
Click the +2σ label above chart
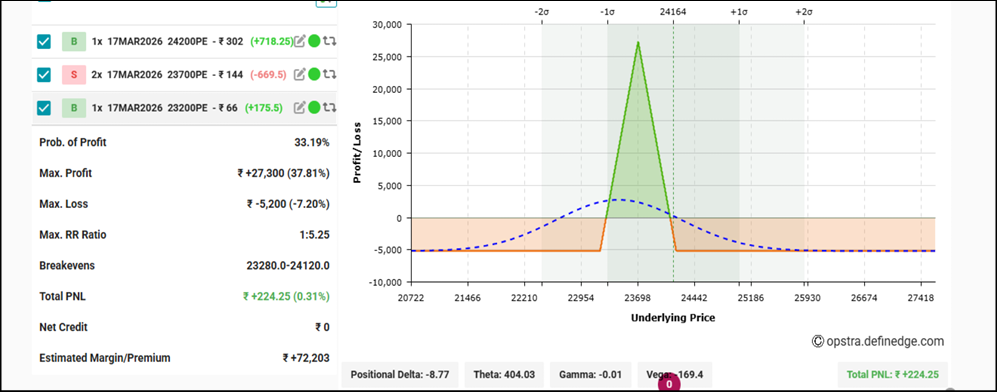[x=804, y=11]
